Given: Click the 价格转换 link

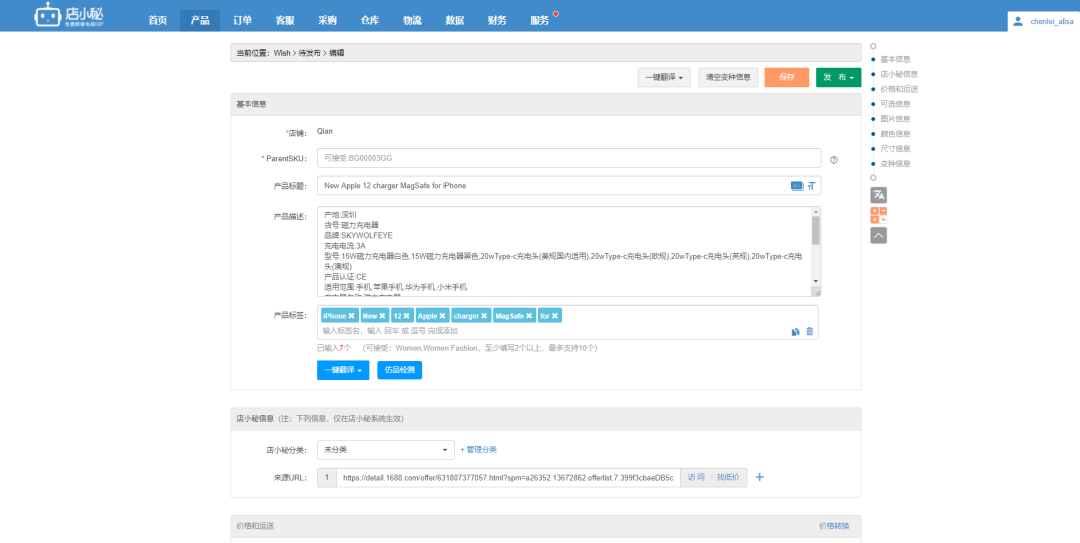Looking at the screenshot, I should coord(834,526).
